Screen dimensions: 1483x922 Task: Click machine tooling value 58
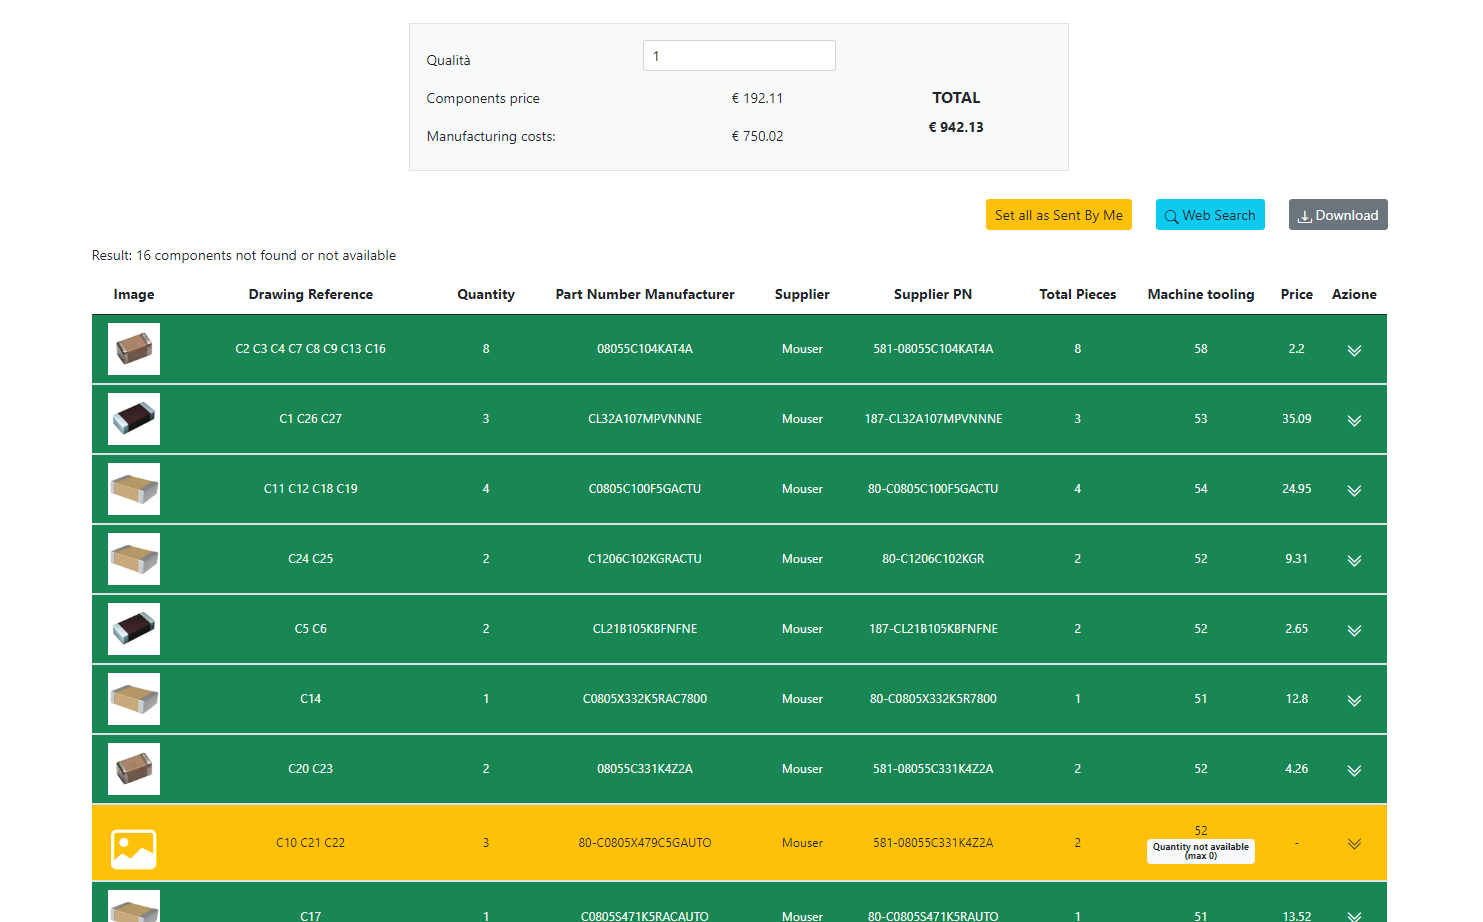(1201, 349)
